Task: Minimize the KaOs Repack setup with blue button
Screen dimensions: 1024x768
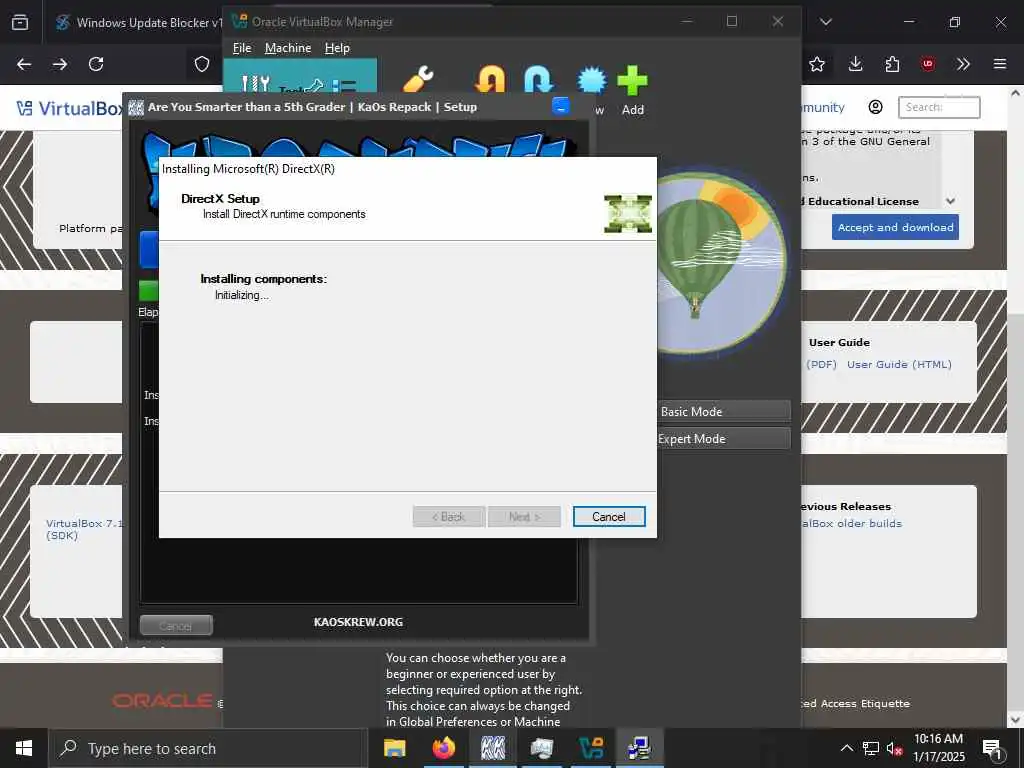Action: pyautogui.click(x=561, y=106)
